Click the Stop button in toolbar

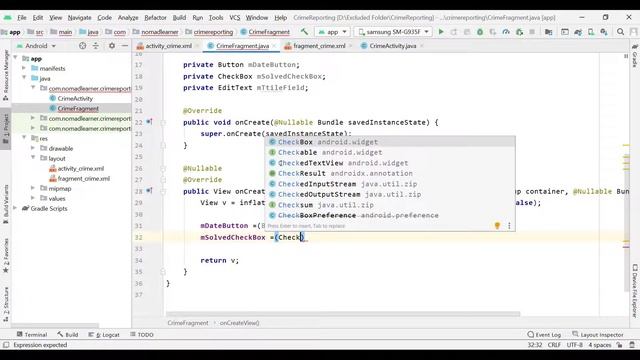pyautogui.click(x=532, y=31)
